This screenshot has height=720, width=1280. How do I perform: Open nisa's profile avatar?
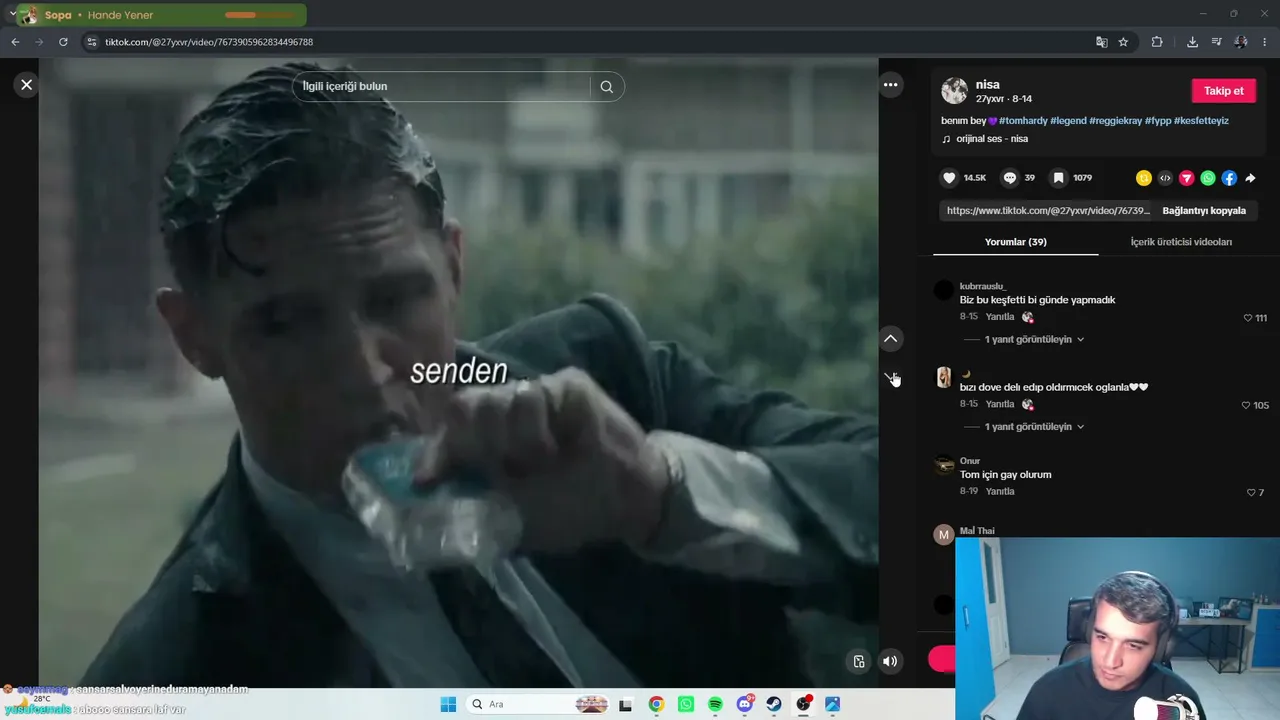(954, 91)
